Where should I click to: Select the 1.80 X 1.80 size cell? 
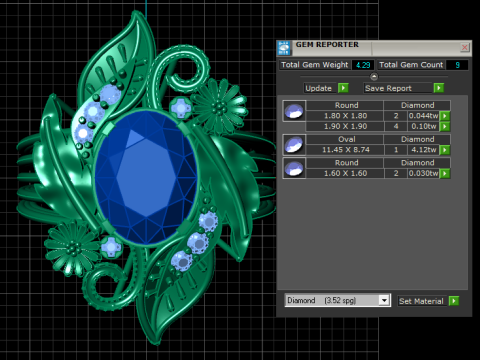tap(345, 116)
